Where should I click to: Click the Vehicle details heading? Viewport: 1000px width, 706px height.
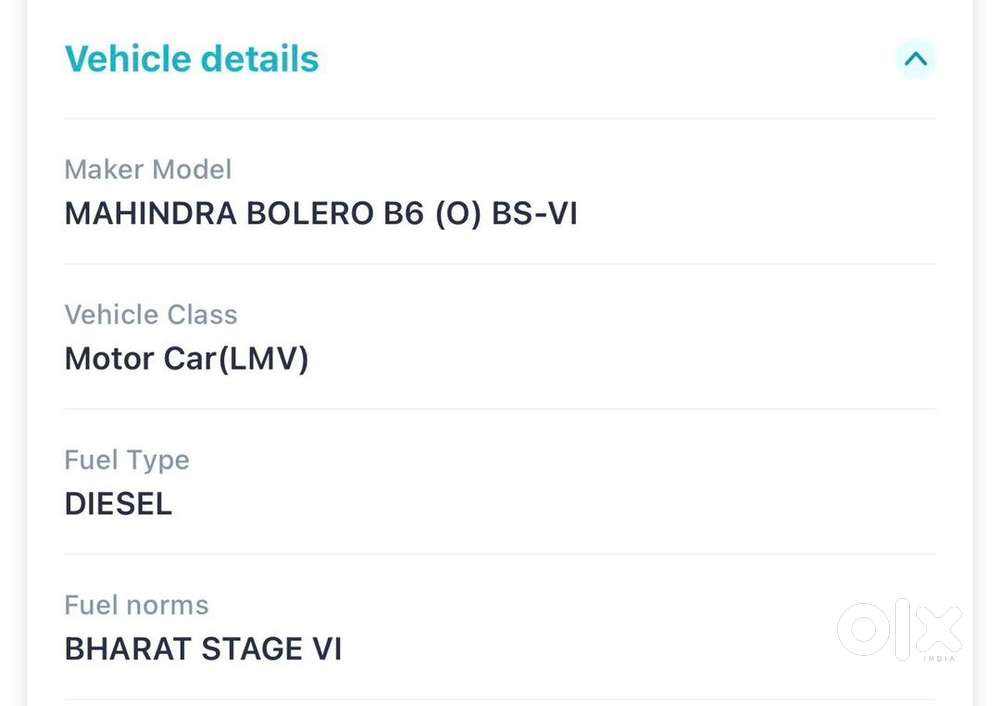192,59
